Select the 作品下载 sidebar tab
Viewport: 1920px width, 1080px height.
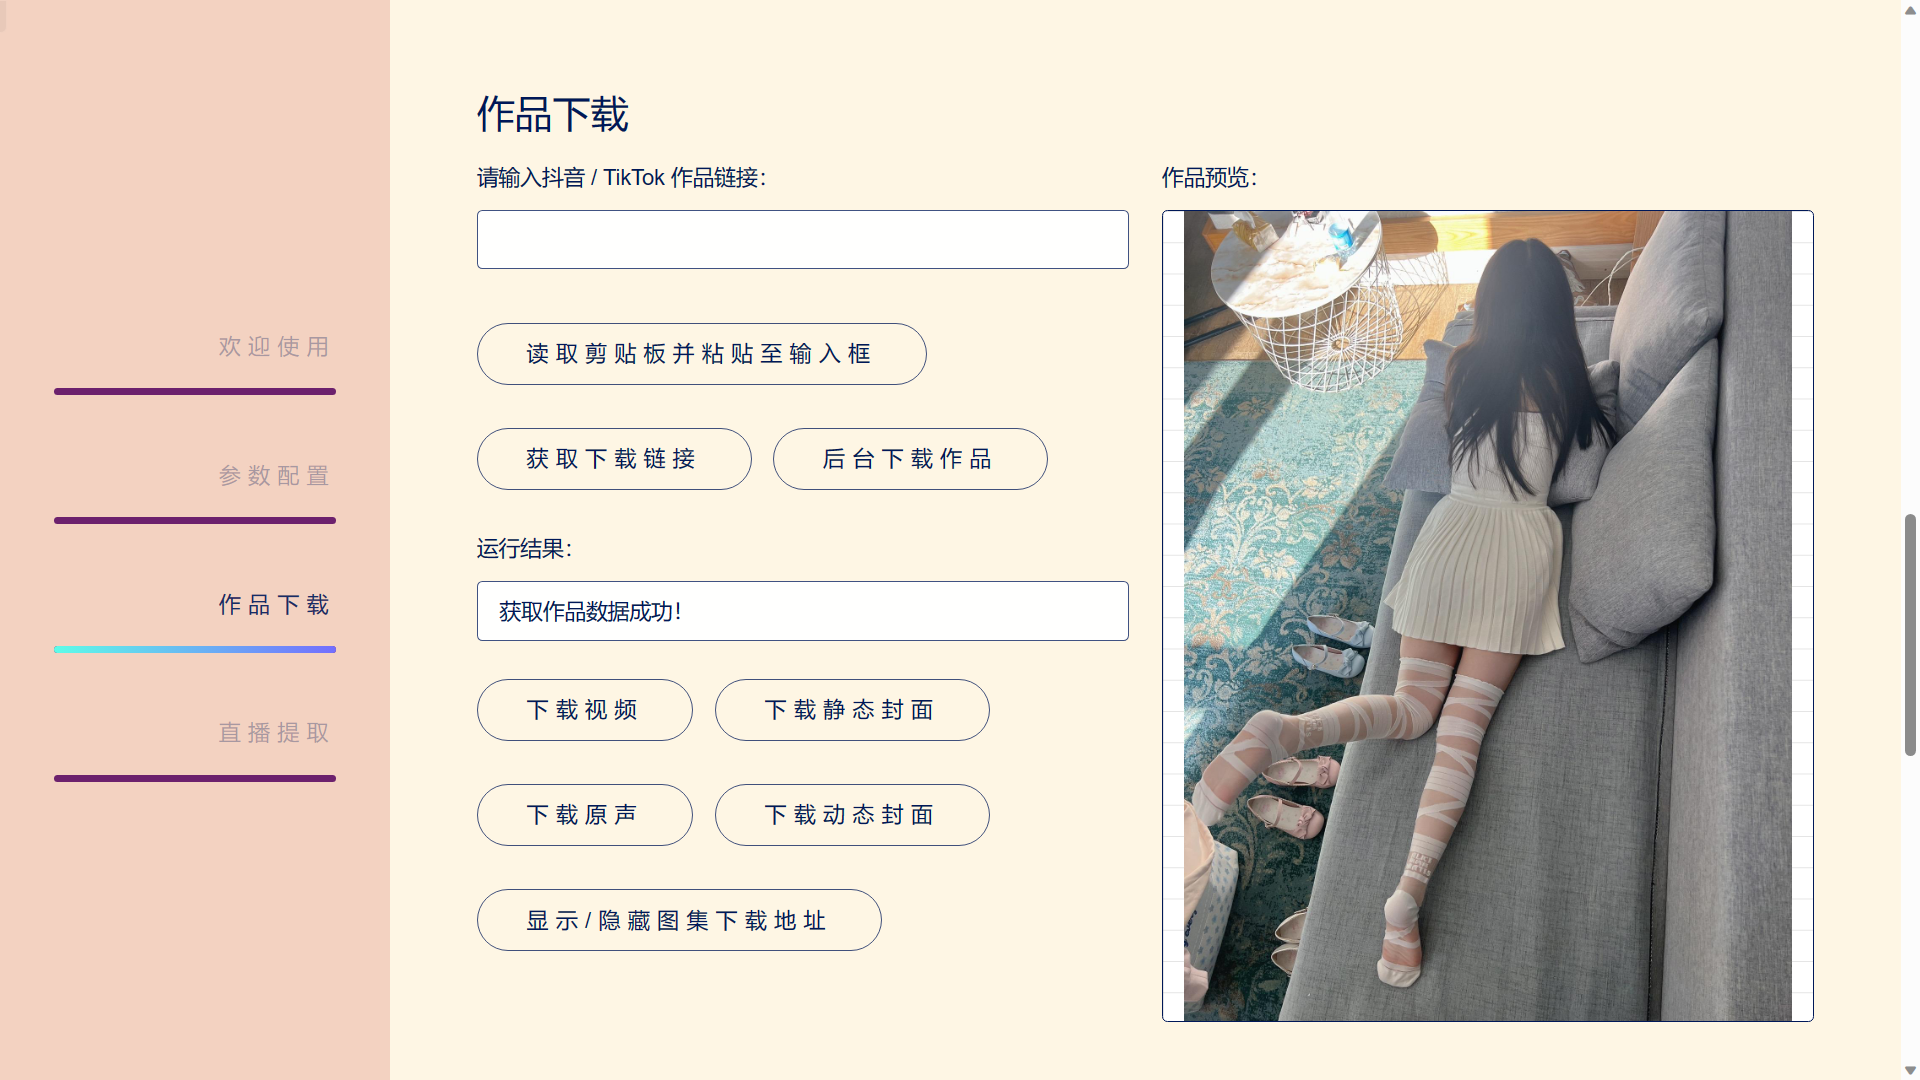274,605
